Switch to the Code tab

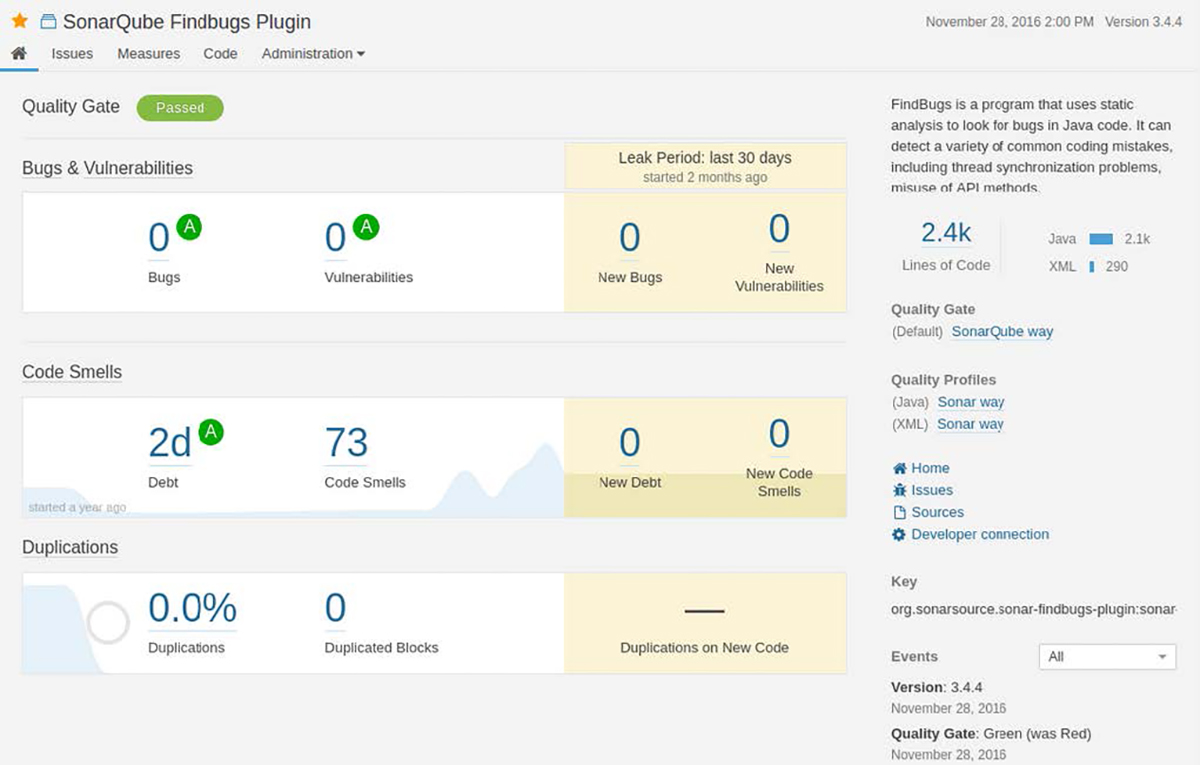point(220,53)
